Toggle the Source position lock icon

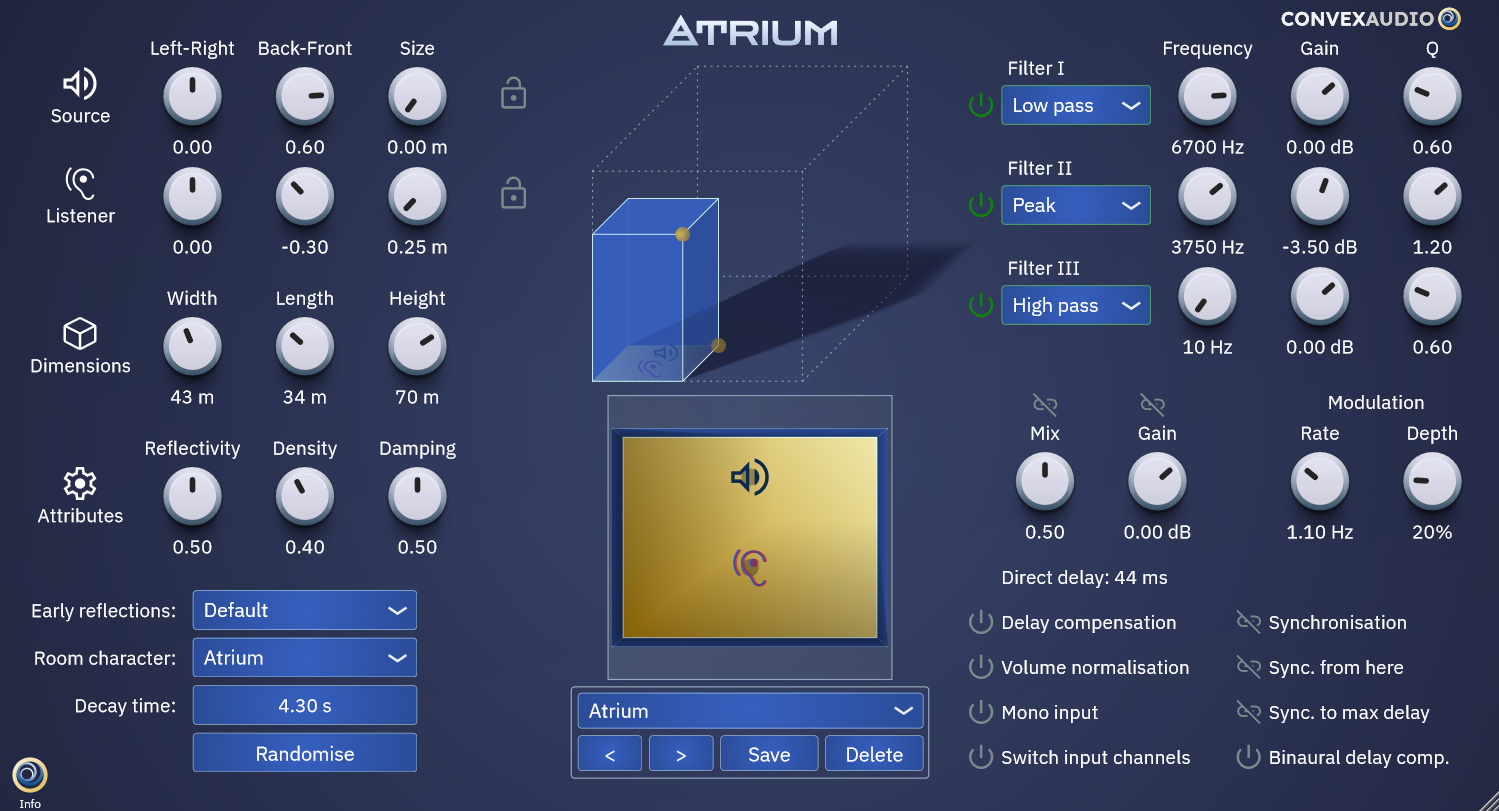[513, 92]
